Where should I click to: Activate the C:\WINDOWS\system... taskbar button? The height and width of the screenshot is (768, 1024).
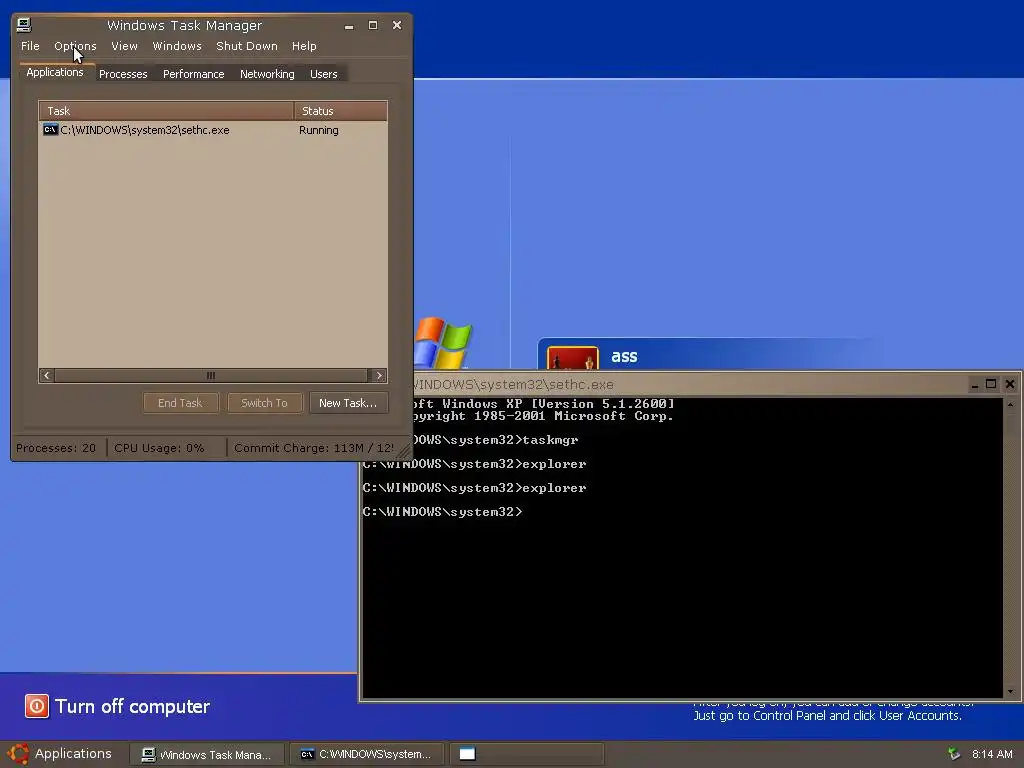[366, 754]
